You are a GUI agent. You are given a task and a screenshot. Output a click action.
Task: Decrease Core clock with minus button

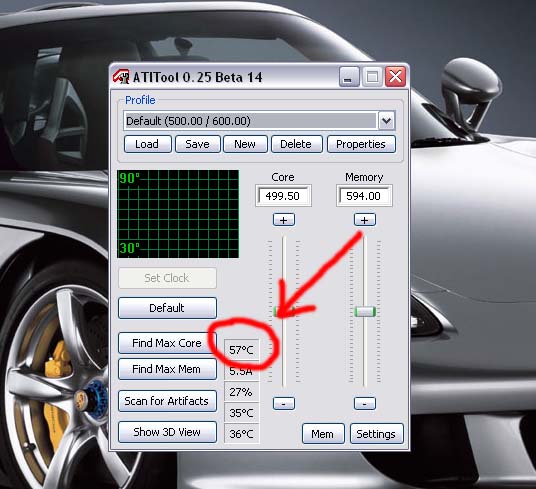(284, 404)
